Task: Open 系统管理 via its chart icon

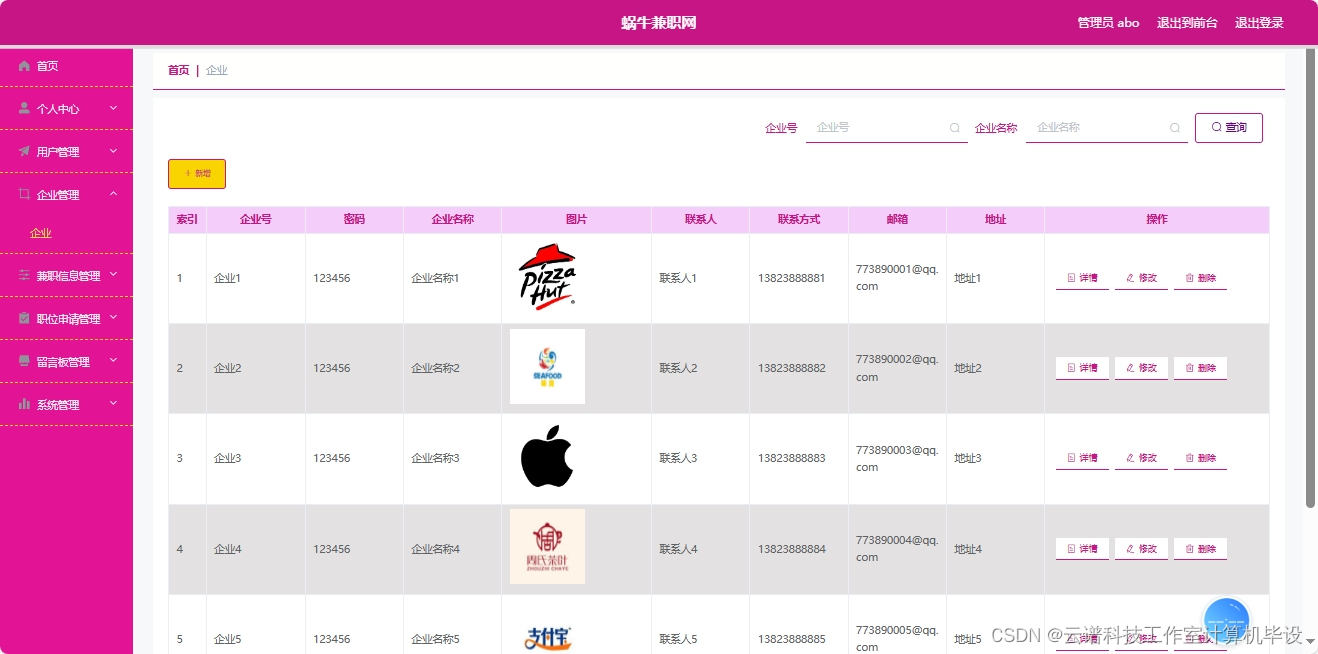Action: click(x=24, y=404)
